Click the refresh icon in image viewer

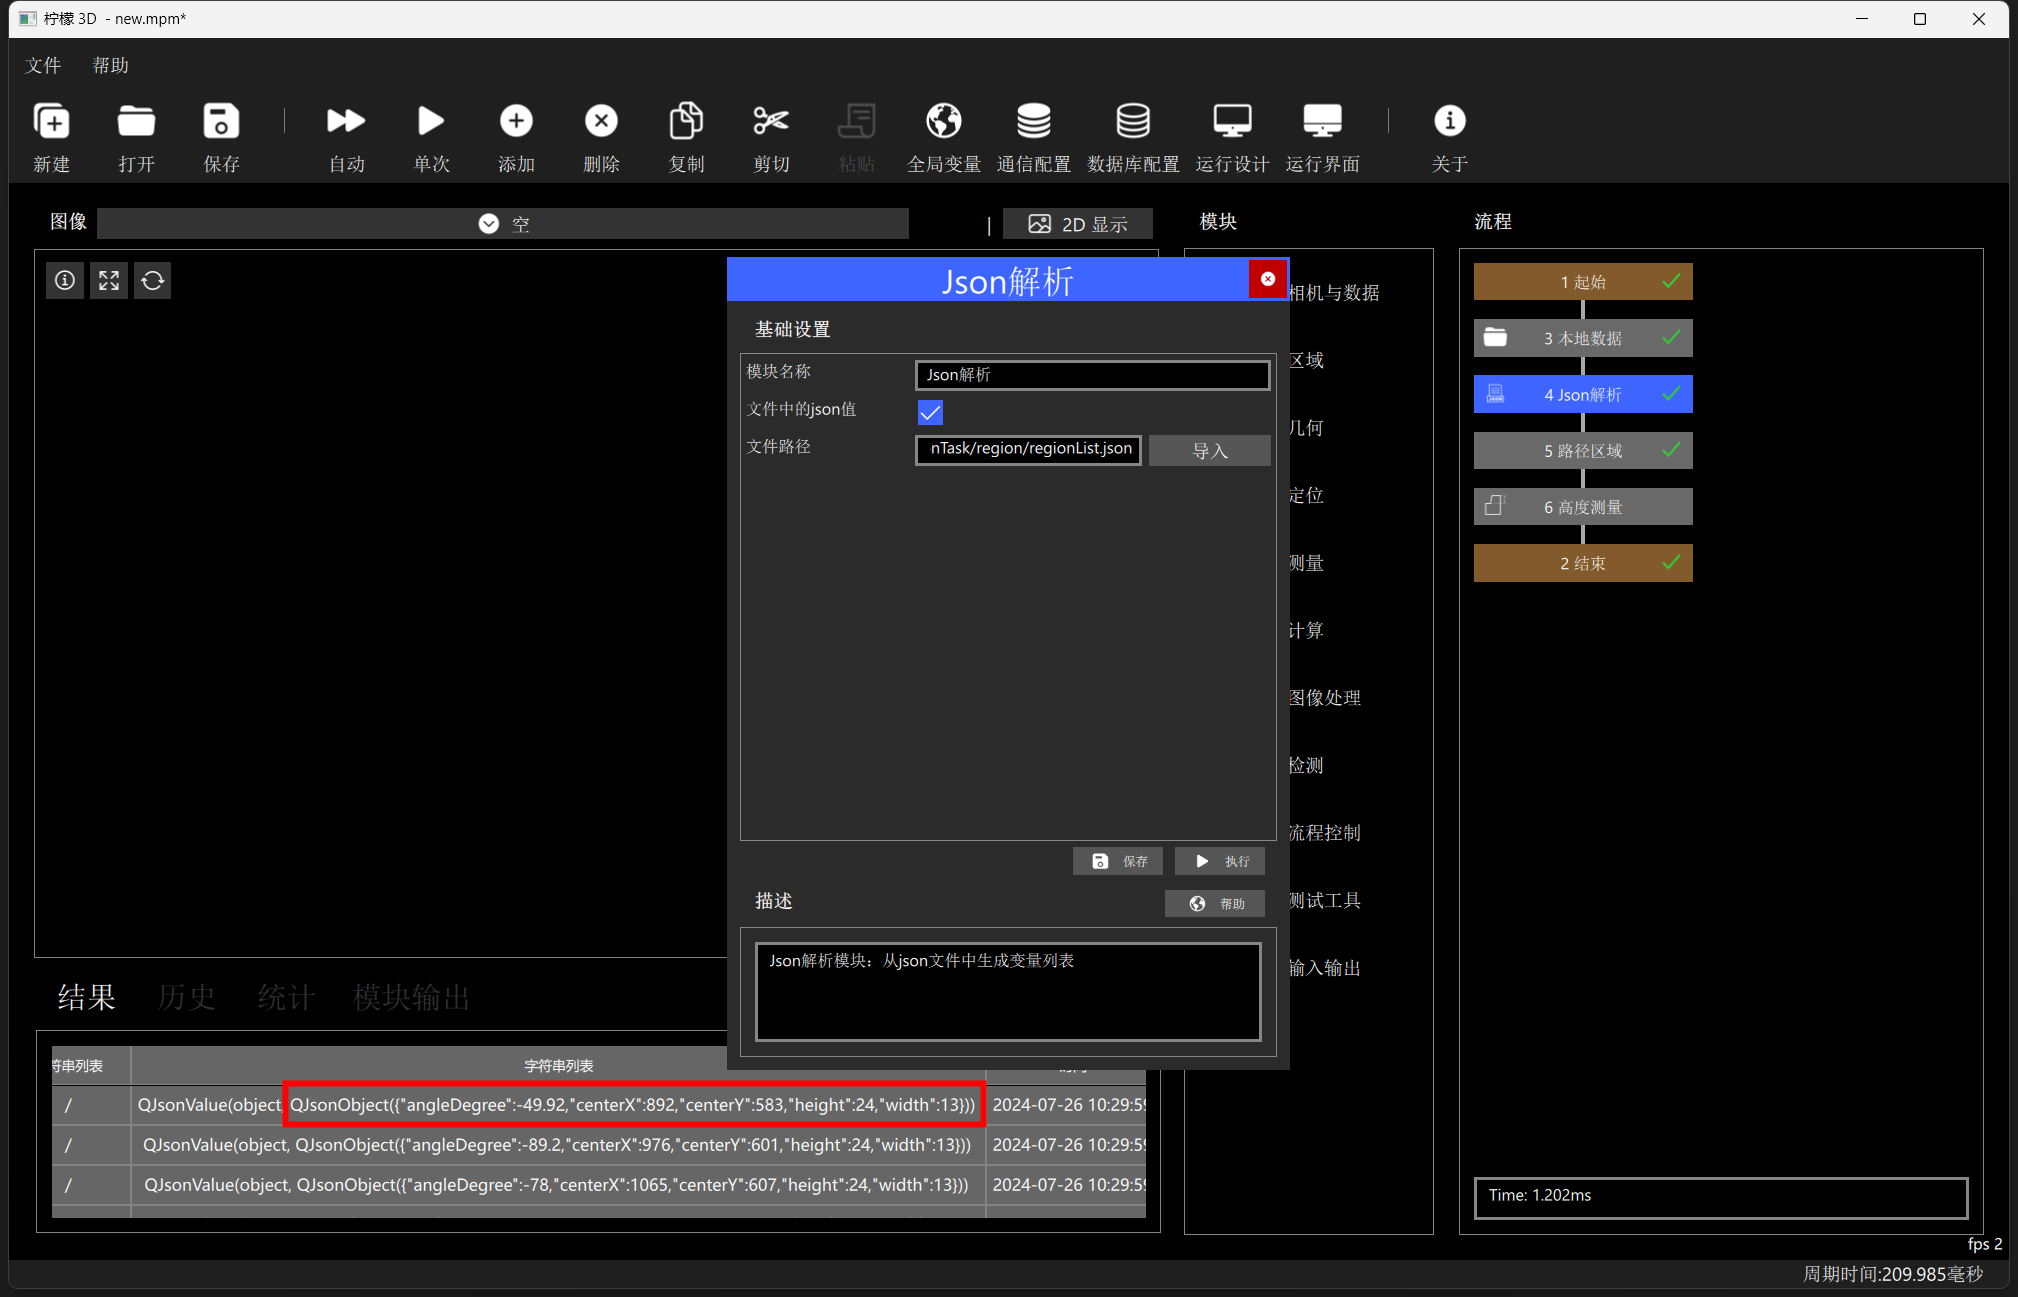coord(153,281)
